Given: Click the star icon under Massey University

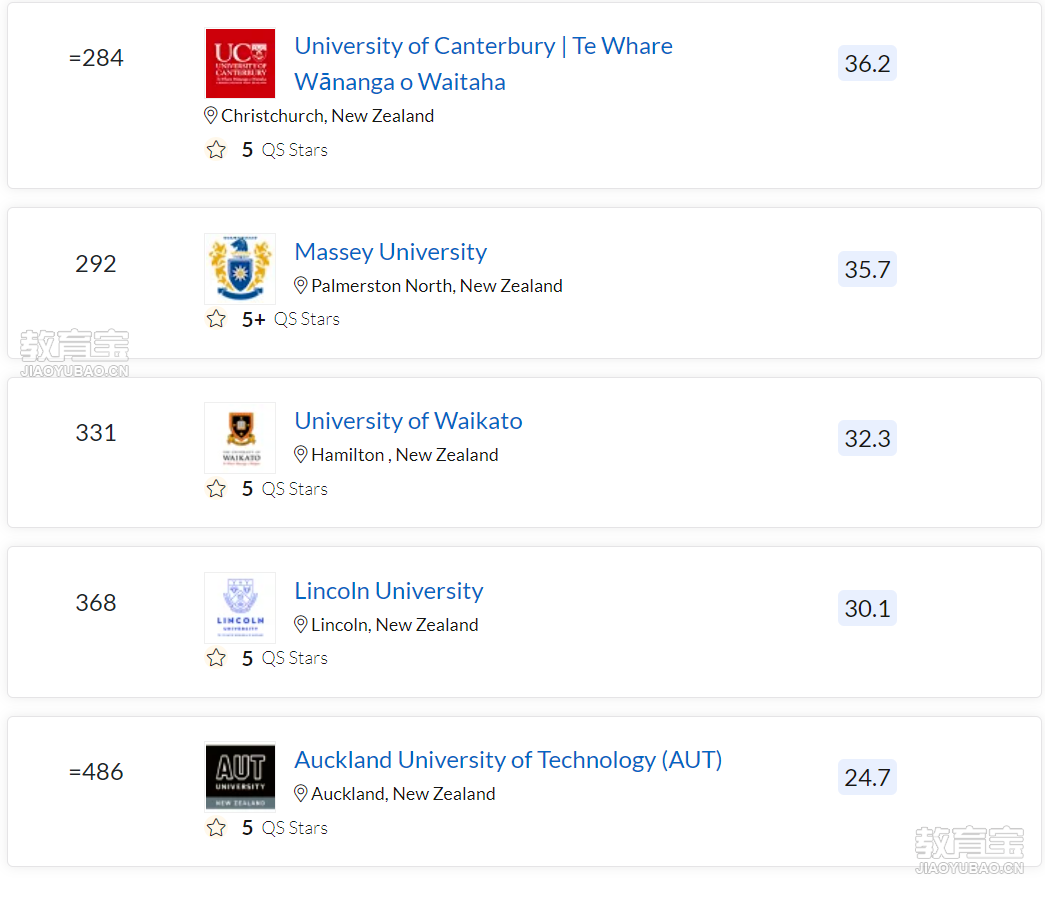Looking at the screenshot, I should click(x=216, y=319).
